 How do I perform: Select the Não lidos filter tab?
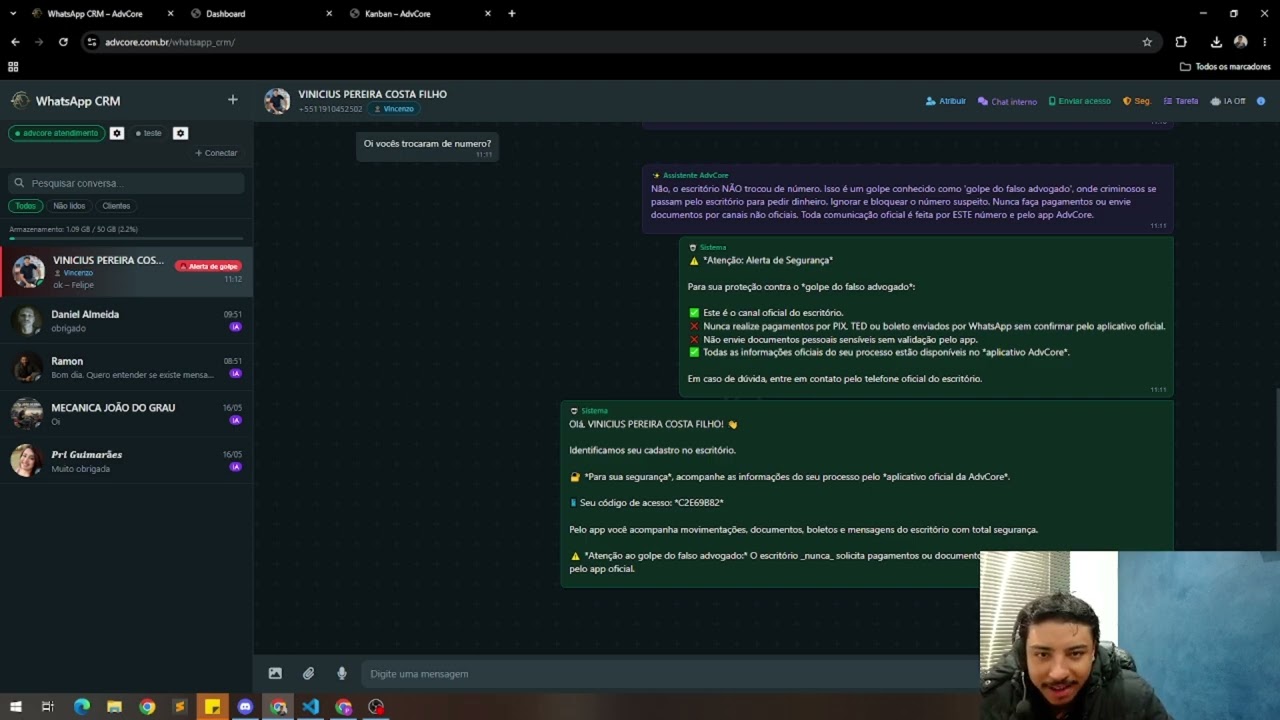click(69, 206)
